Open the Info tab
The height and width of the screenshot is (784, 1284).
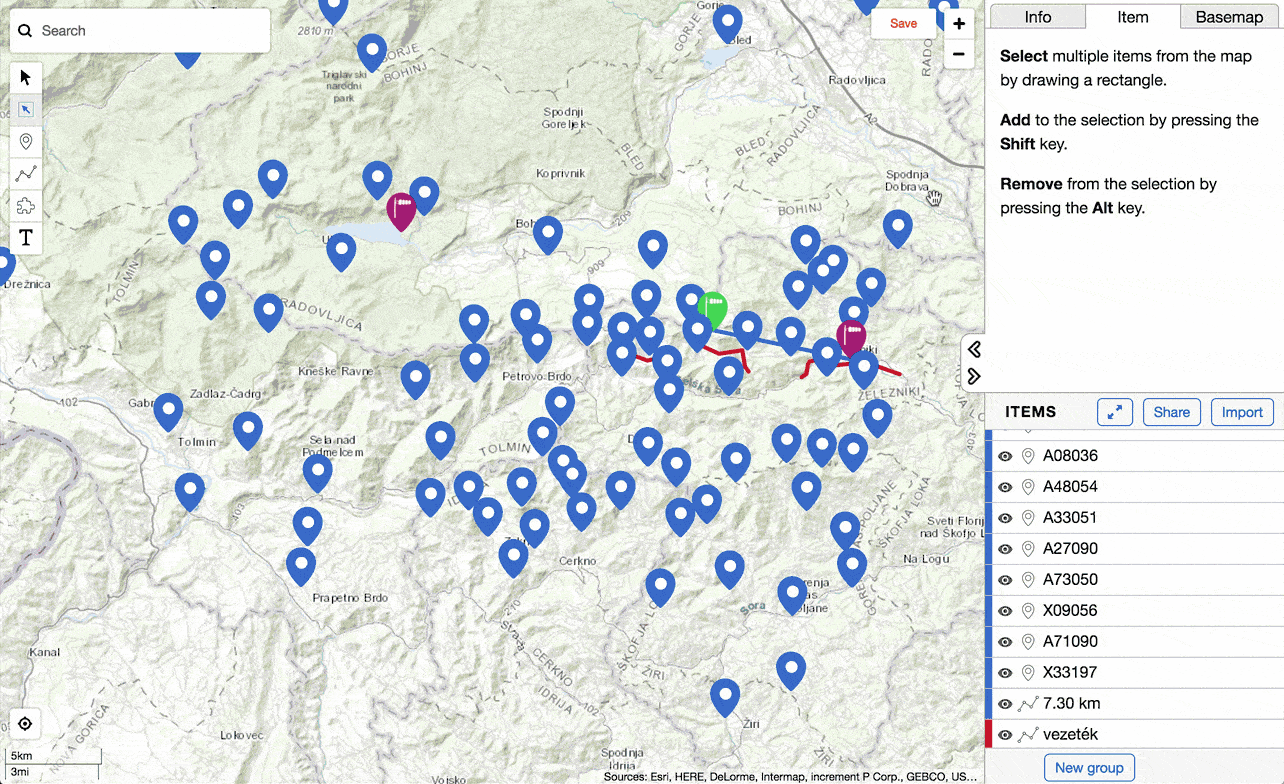pos(1037,16)
